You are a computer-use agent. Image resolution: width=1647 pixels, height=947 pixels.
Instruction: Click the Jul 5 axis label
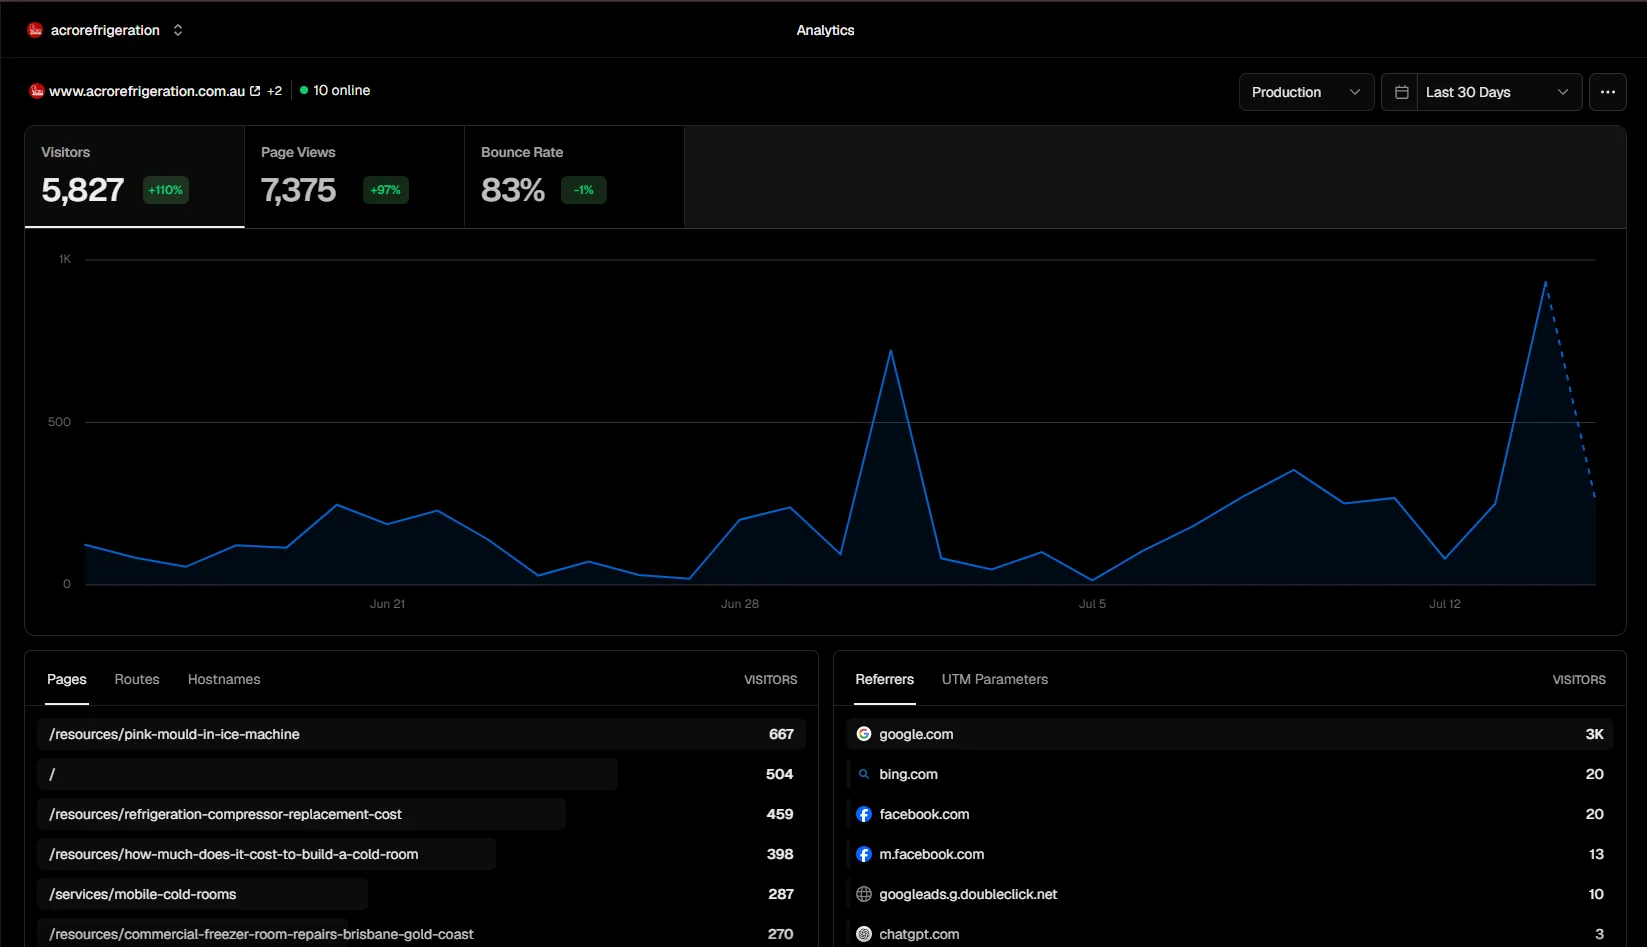click(1092, 604)
